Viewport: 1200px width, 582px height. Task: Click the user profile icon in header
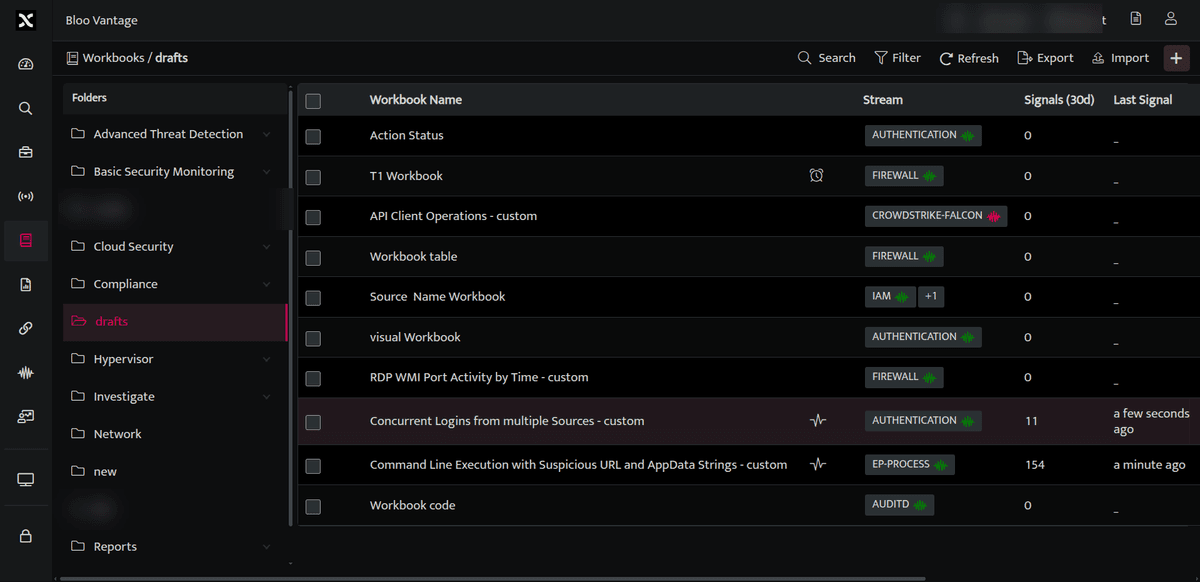point(1170,19)
